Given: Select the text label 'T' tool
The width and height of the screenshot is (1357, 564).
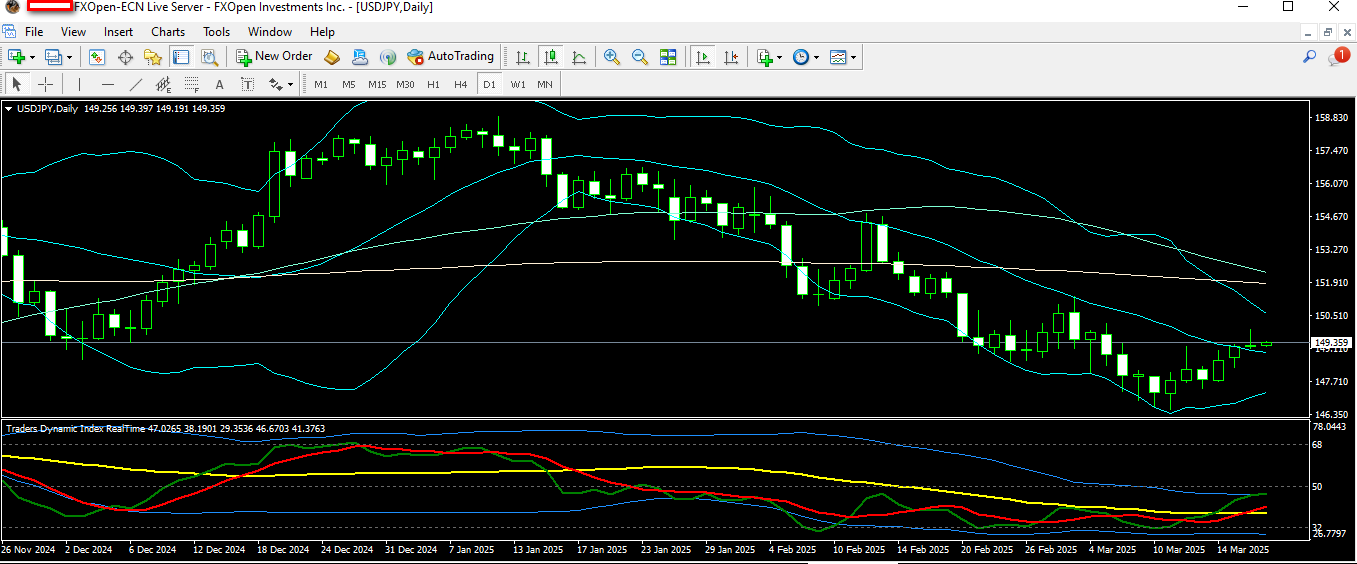Looking at the screenshot, I should 246,84.
